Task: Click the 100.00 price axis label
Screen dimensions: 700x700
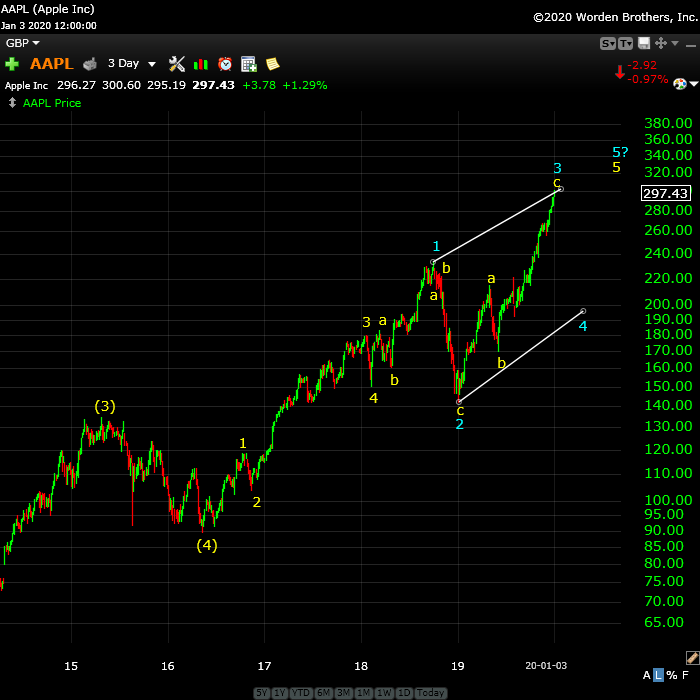Action: coord(668,500)
